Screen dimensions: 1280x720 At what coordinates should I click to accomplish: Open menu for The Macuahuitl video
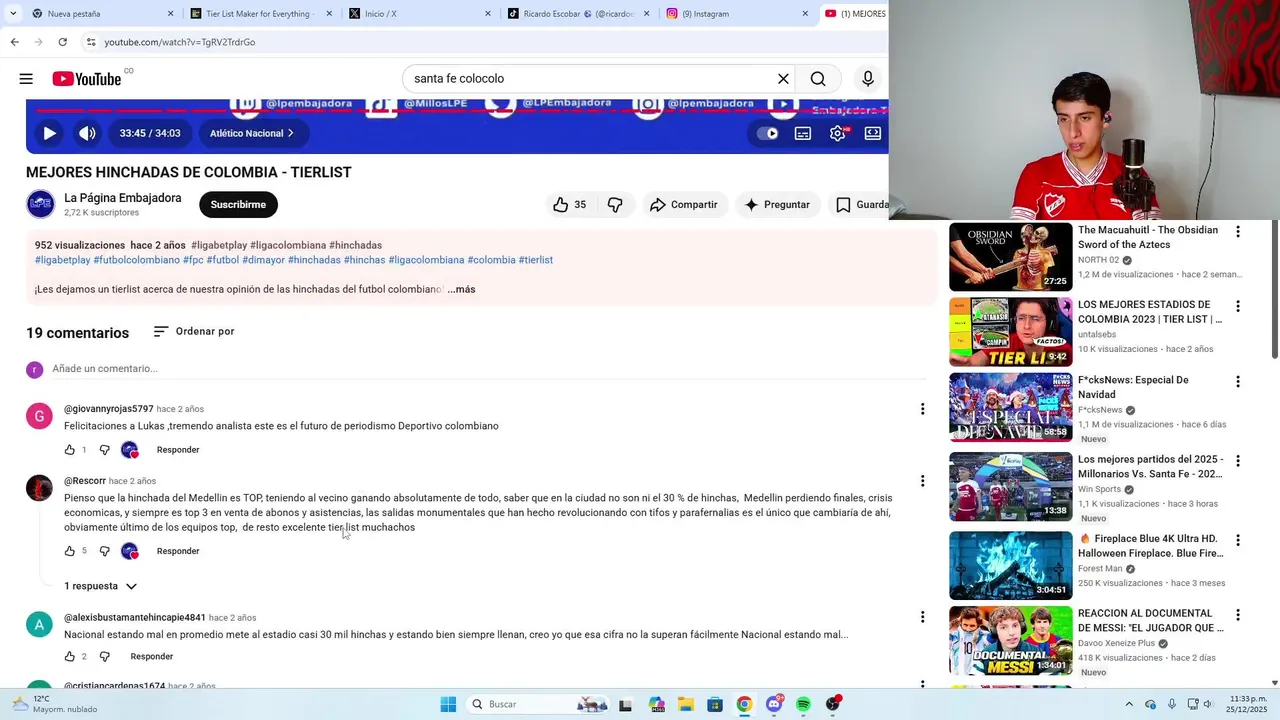click(x=1238, y=232)
